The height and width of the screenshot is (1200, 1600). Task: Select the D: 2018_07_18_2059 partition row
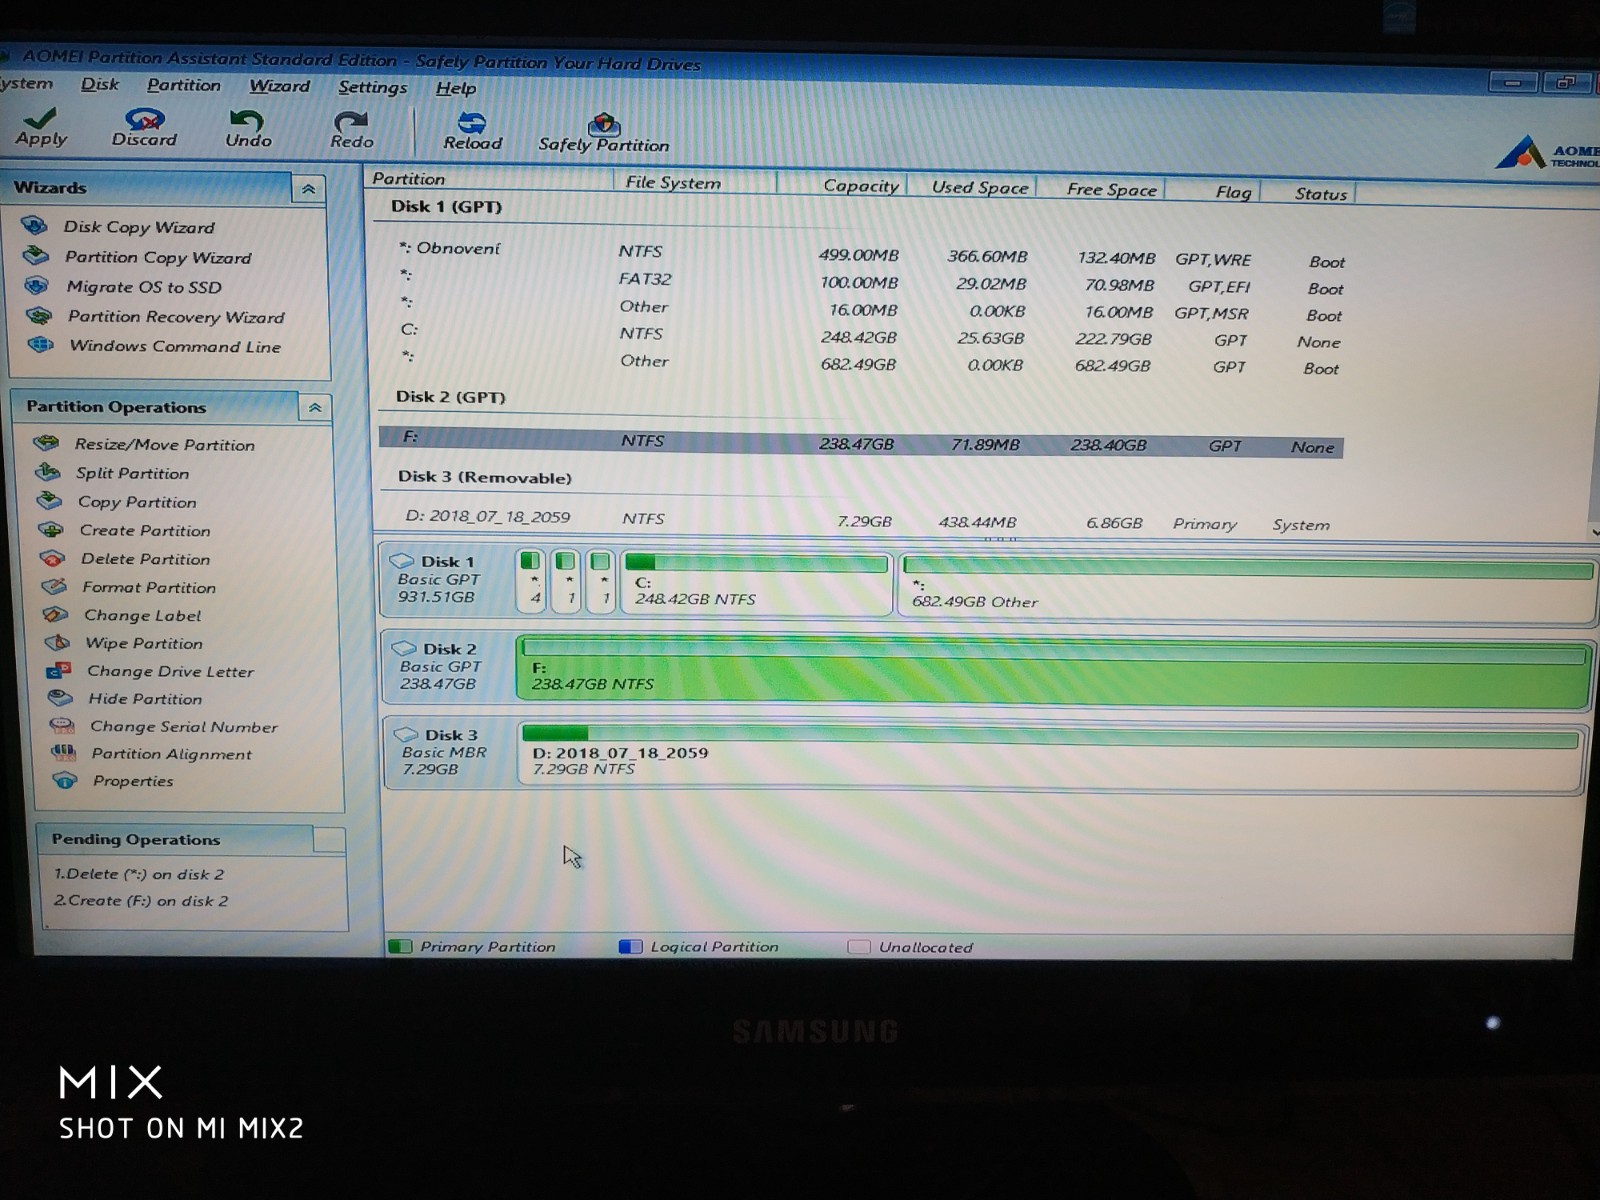click(866, 520)
